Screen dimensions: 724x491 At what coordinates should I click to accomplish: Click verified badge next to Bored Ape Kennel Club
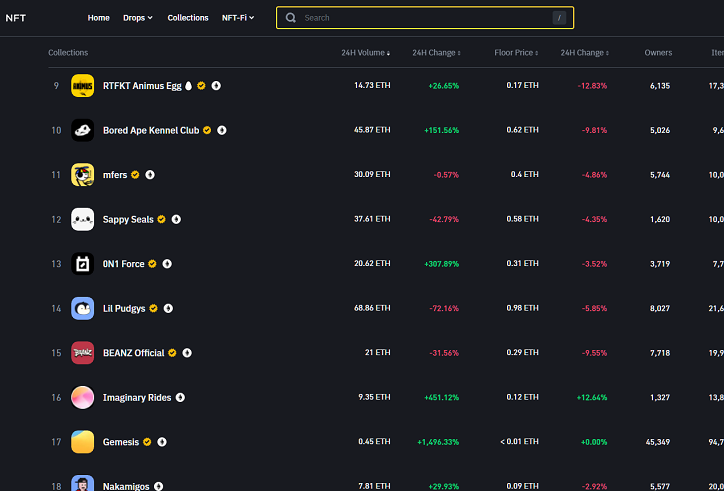pos(207,130)
